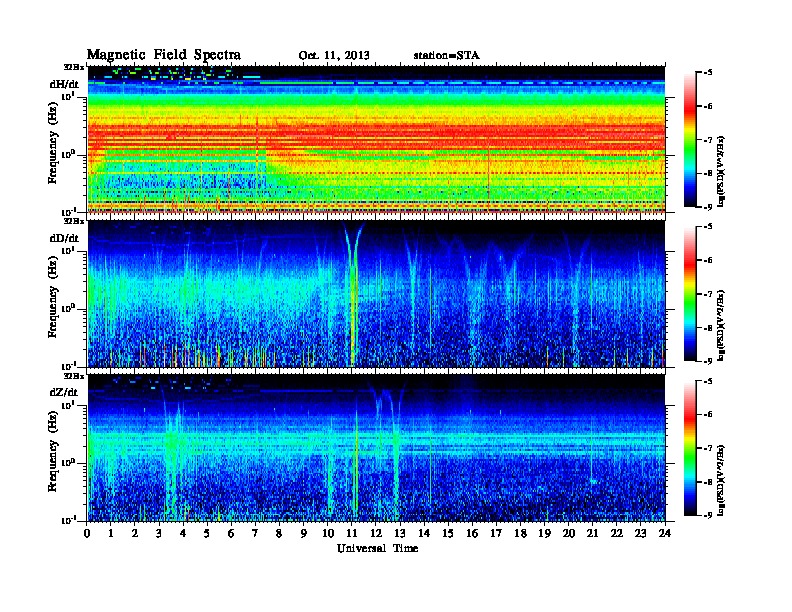Select the "Oct. 11, 2013" date text
792x612 pixels.
[x=334, y=56]
